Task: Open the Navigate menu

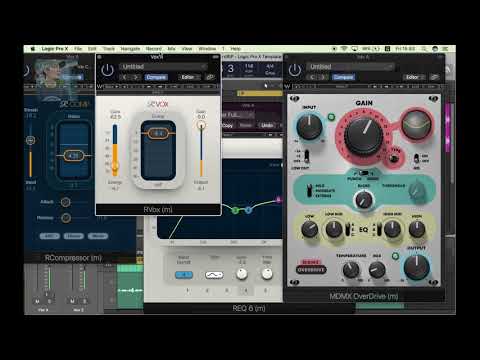Action: click(x=130, y=49)
